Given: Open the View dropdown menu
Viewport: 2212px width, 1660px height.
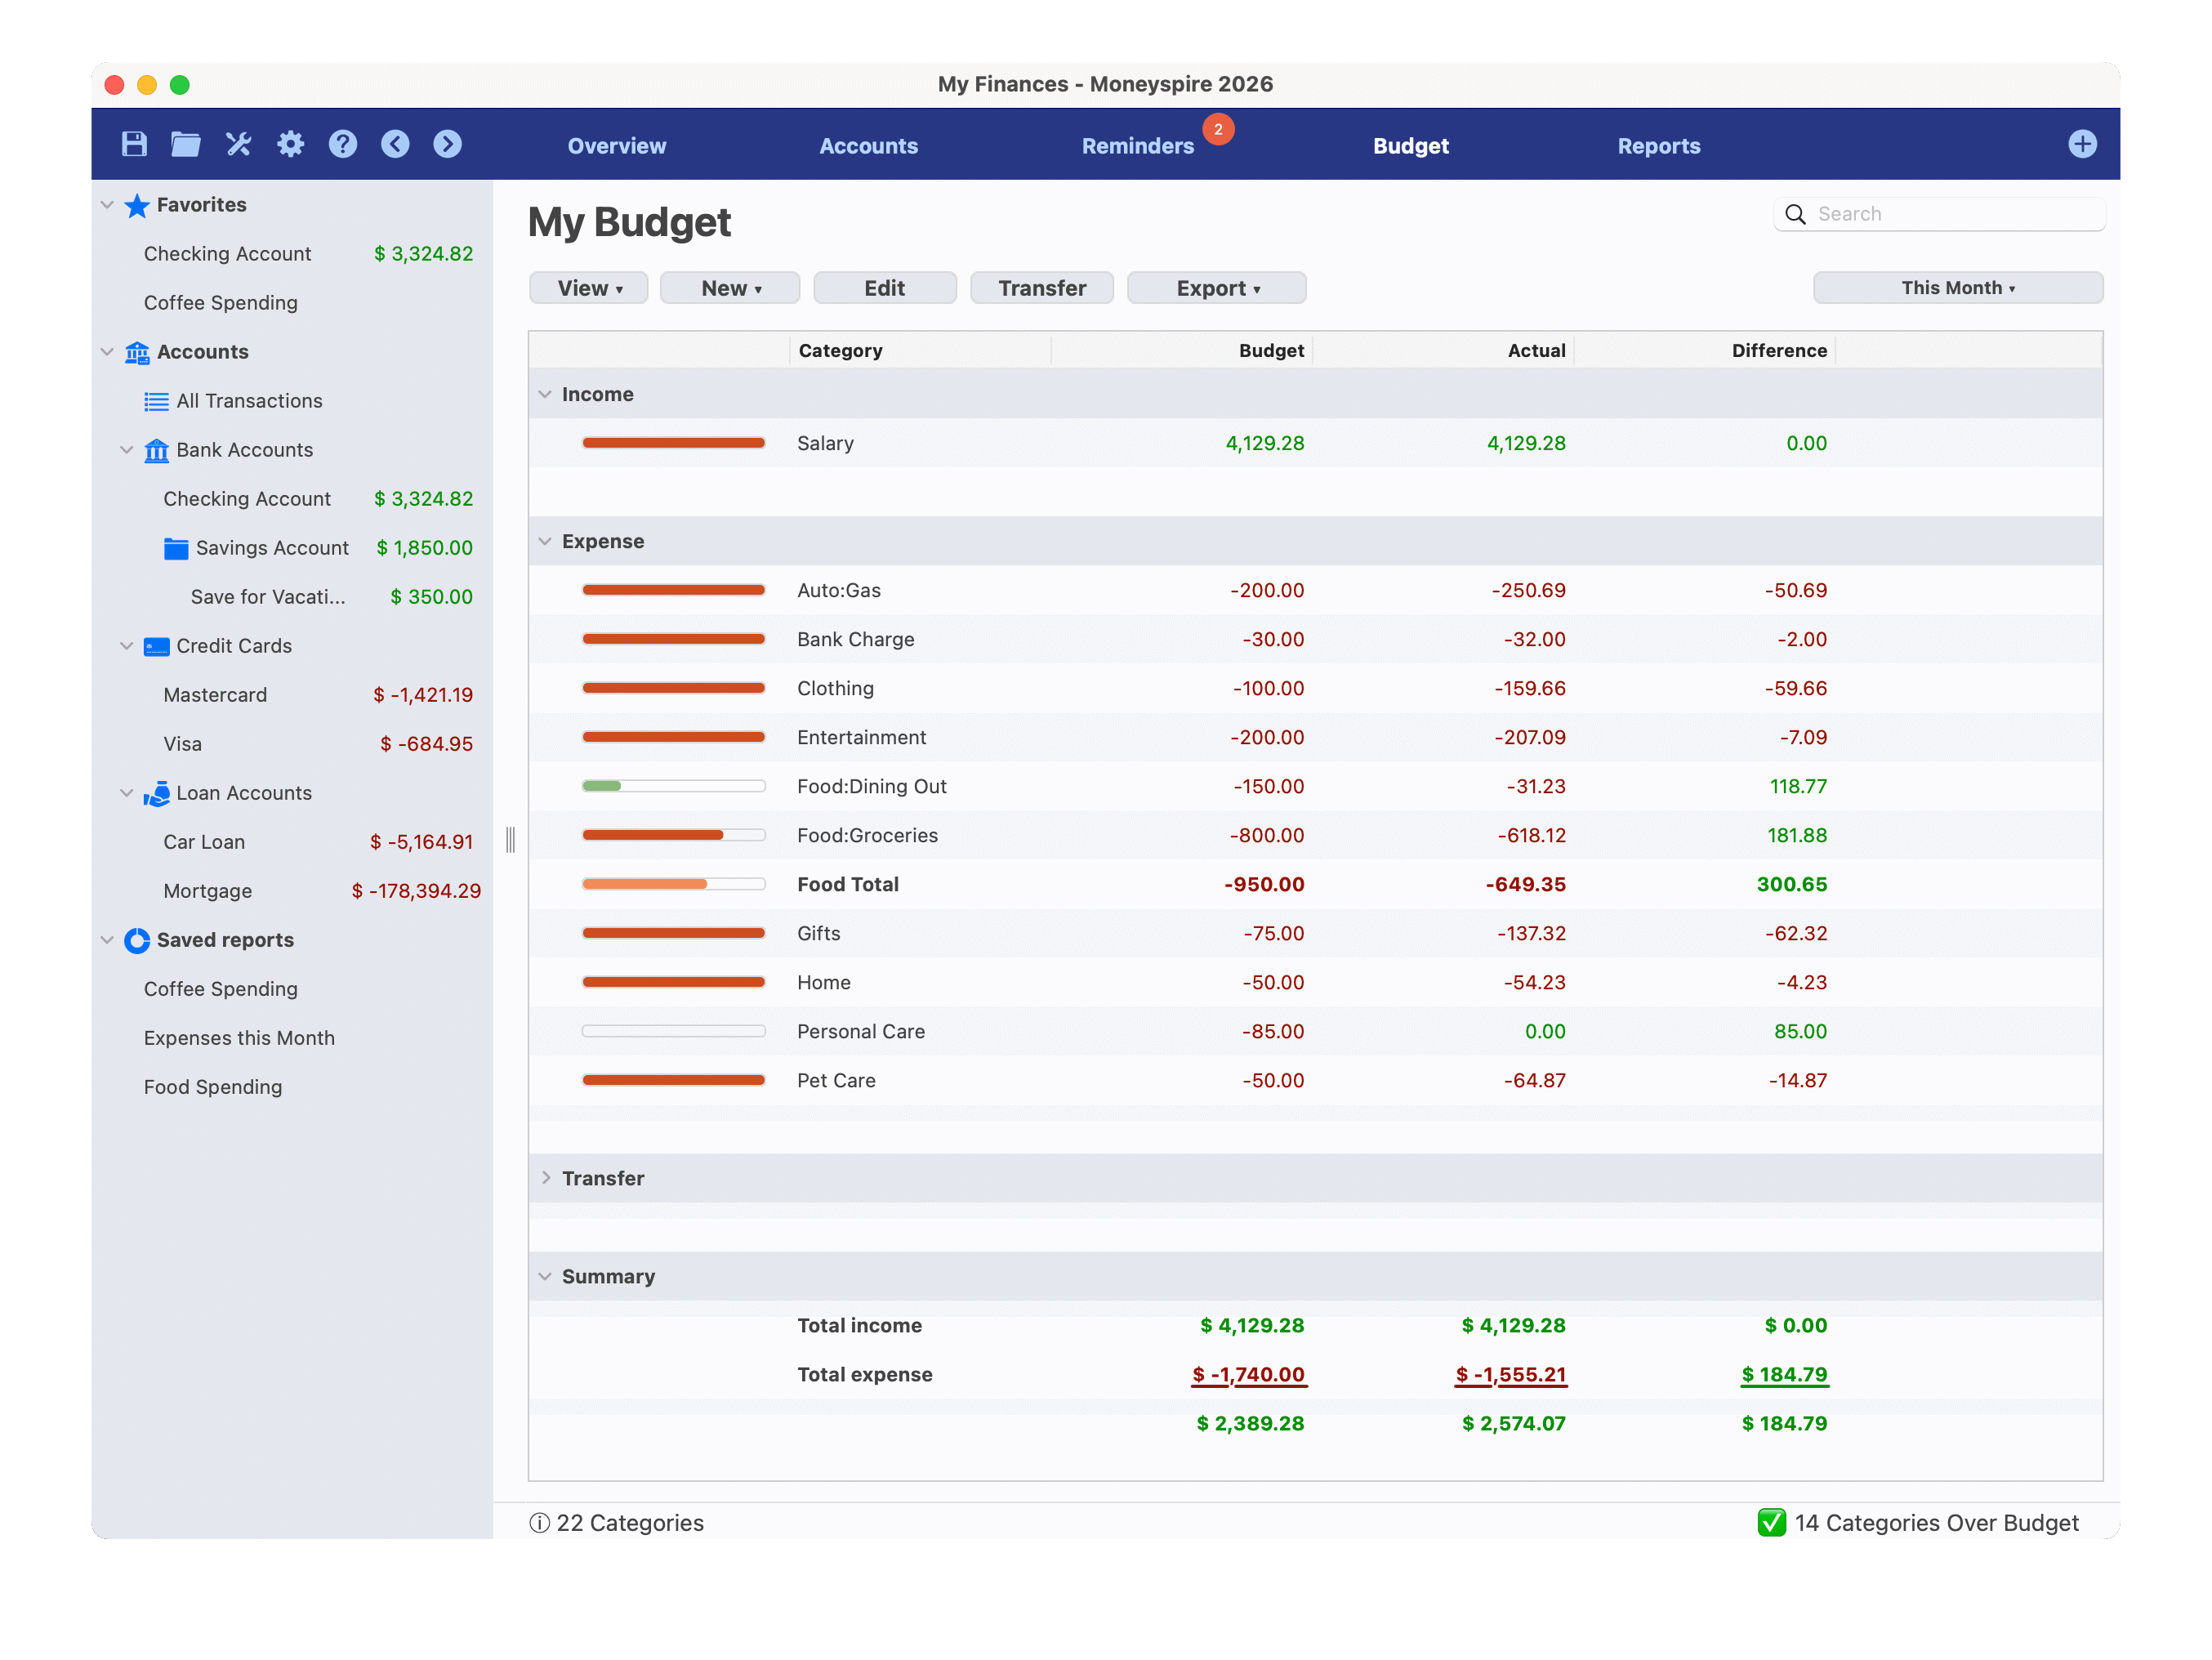Looking at the screenshot, I should (x=589, y=288).
